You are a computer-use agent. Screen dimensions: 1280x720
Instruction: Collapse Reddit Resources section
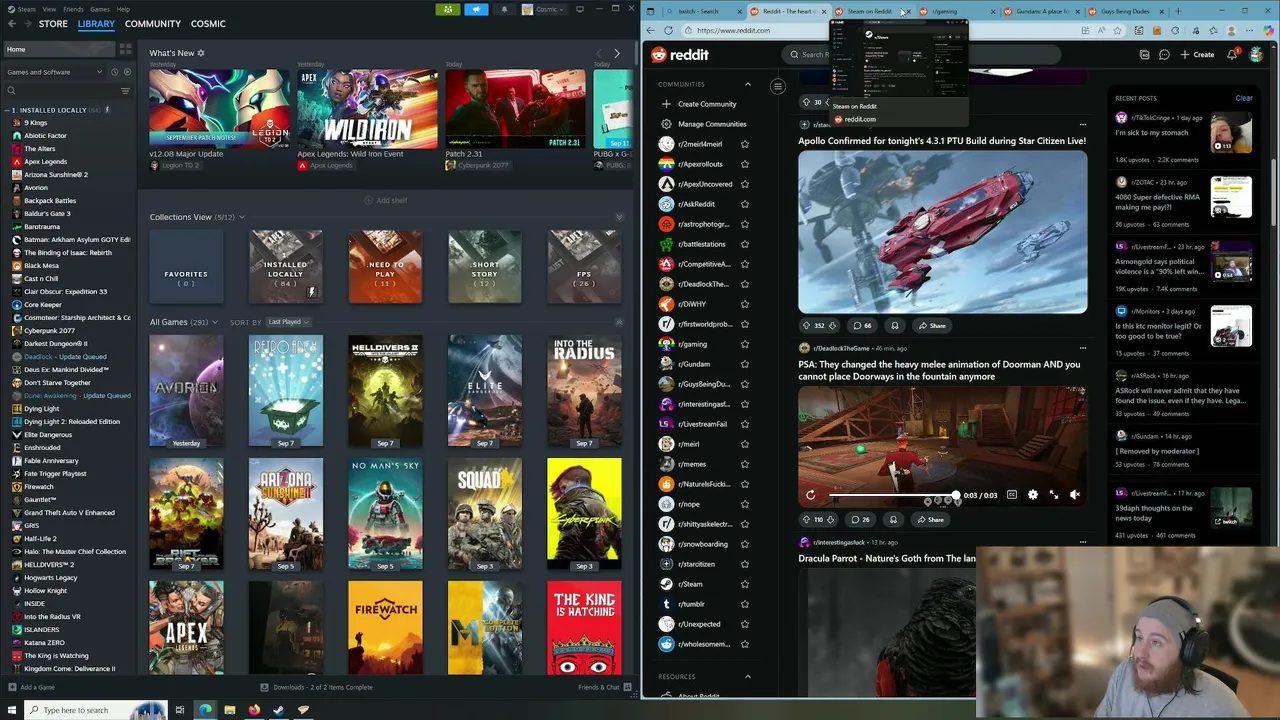747,677
